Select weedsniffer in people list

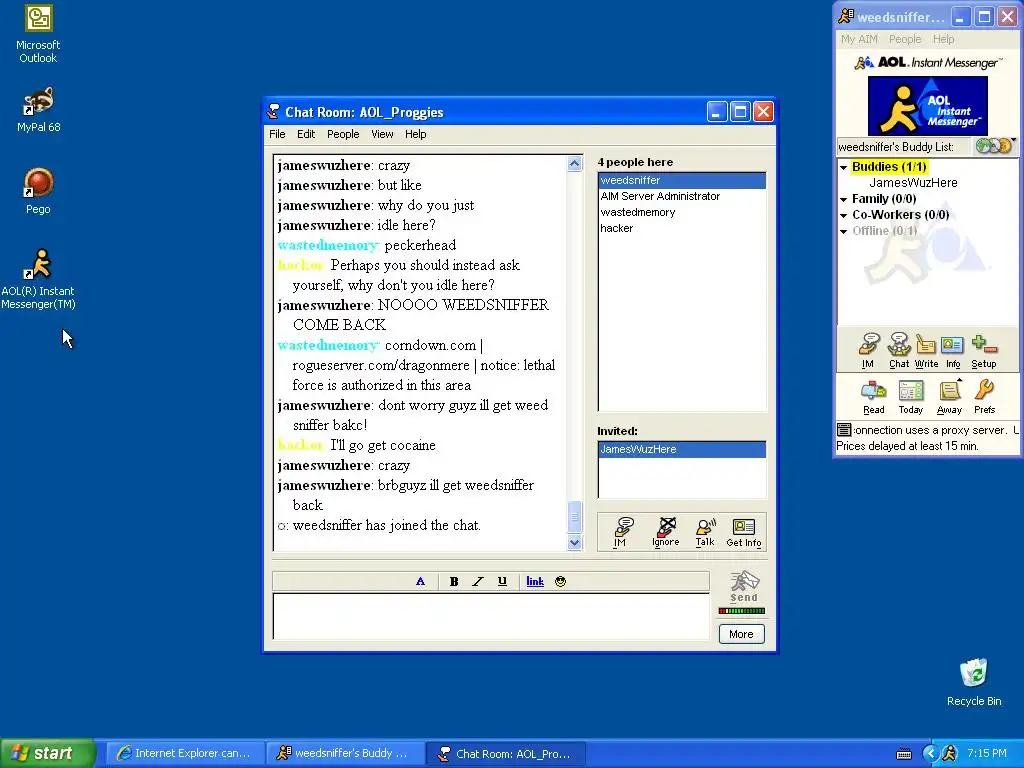pos(682,180)
